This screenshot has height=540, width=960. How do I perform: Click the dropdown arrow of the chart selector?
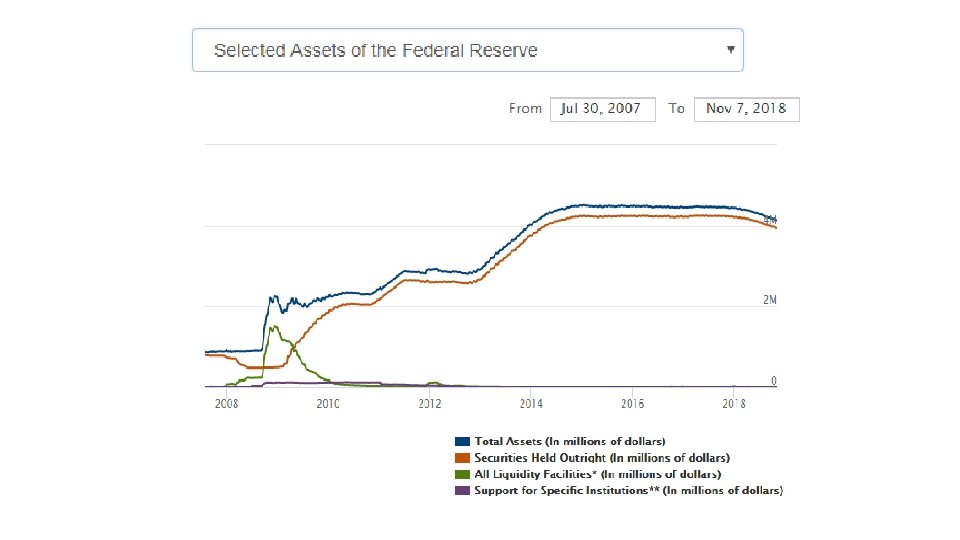(731, 48)
